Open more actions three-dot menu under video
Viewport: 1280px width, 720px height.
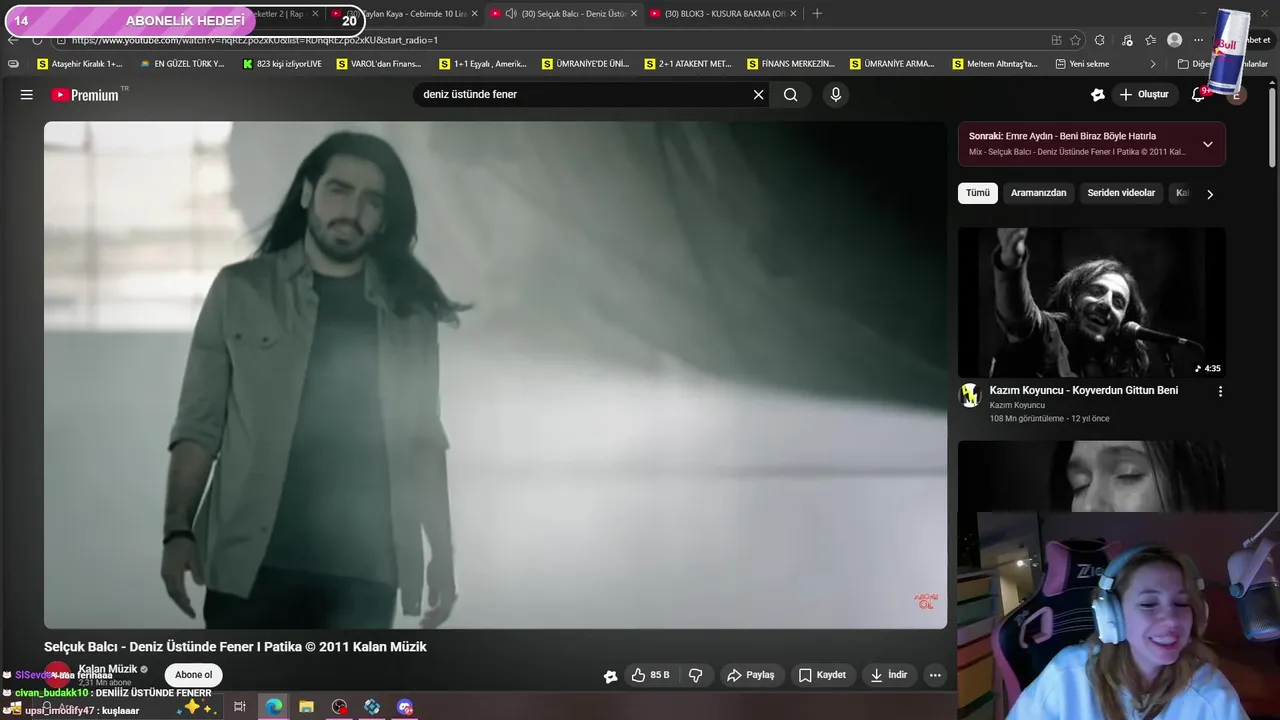click(935, 675)
